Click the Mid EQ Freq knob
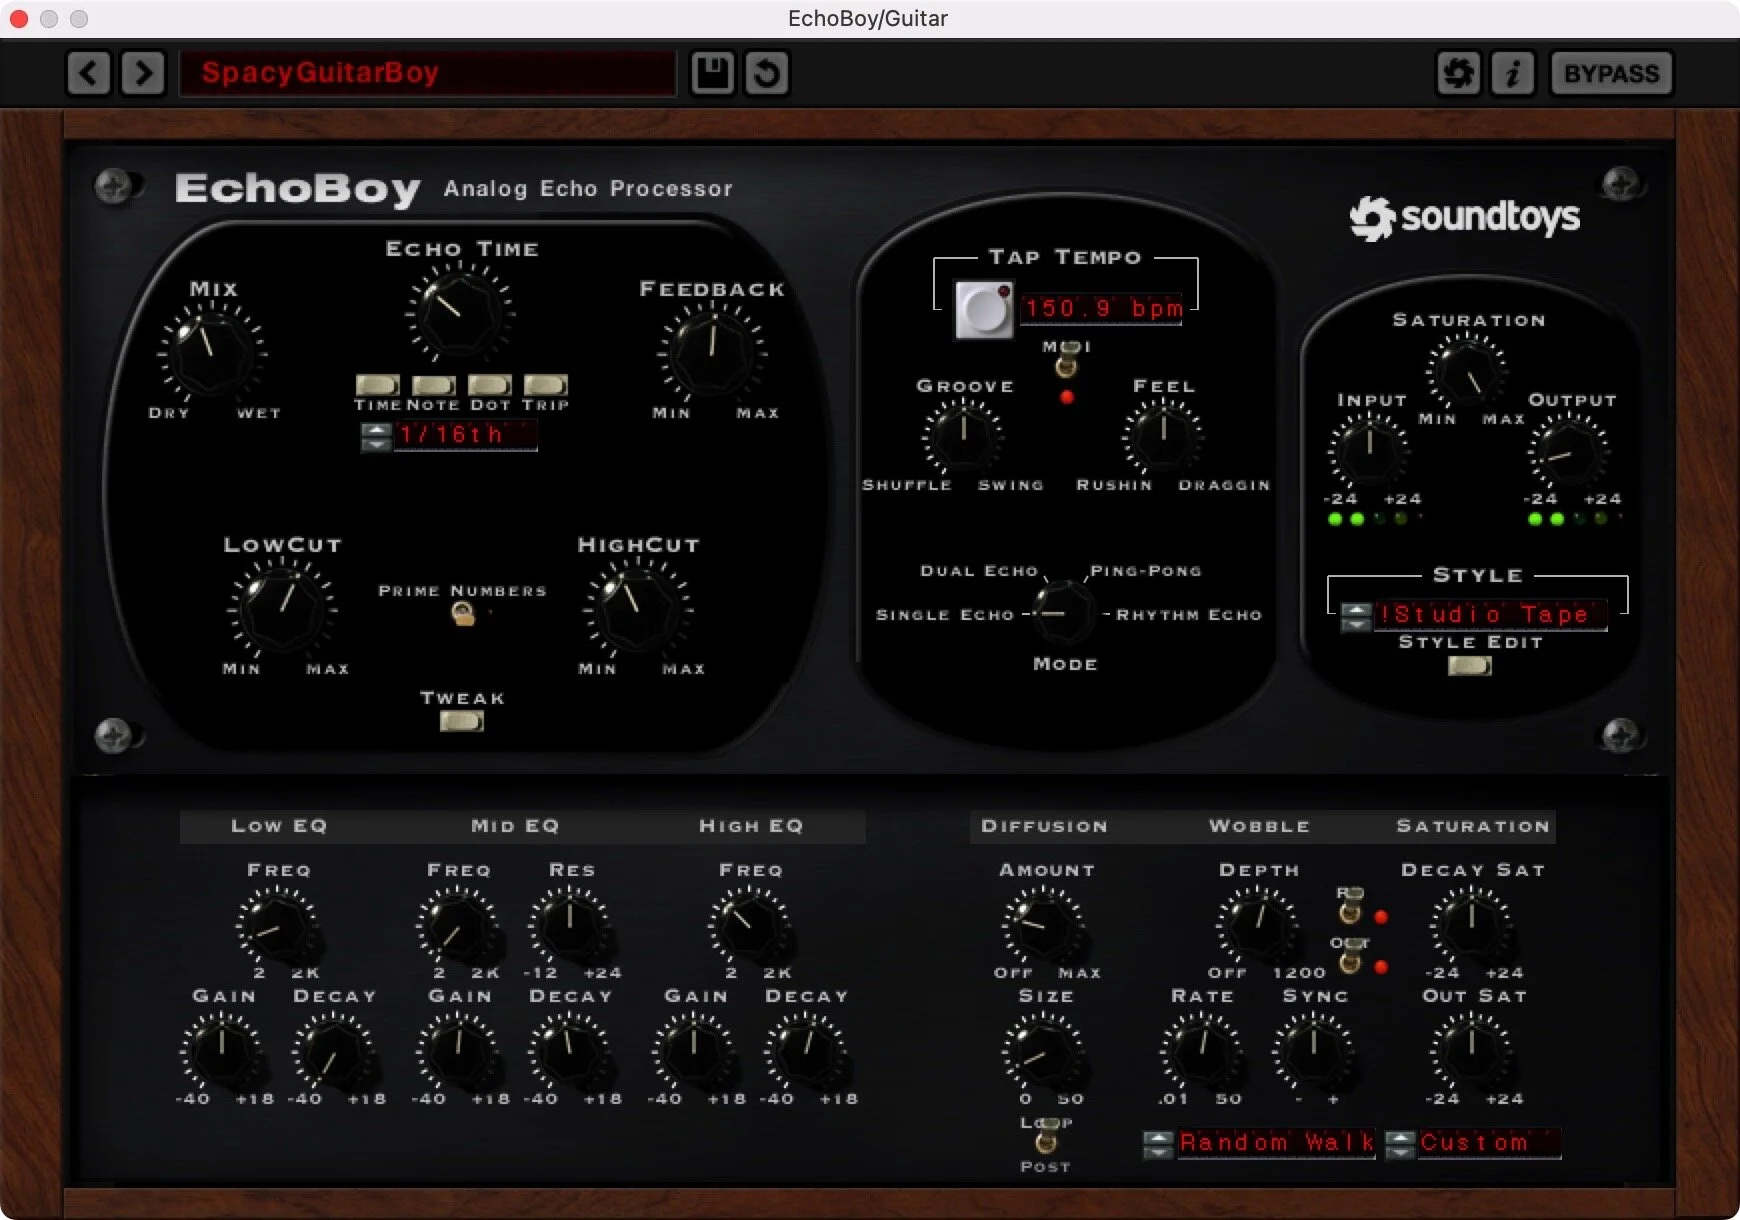 click(x=457, y=925)
